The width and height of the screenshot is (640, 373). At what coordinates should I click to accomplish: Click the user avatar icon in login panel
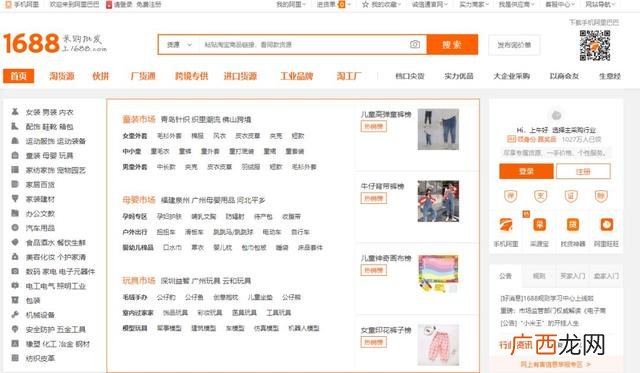pos(556,116)
